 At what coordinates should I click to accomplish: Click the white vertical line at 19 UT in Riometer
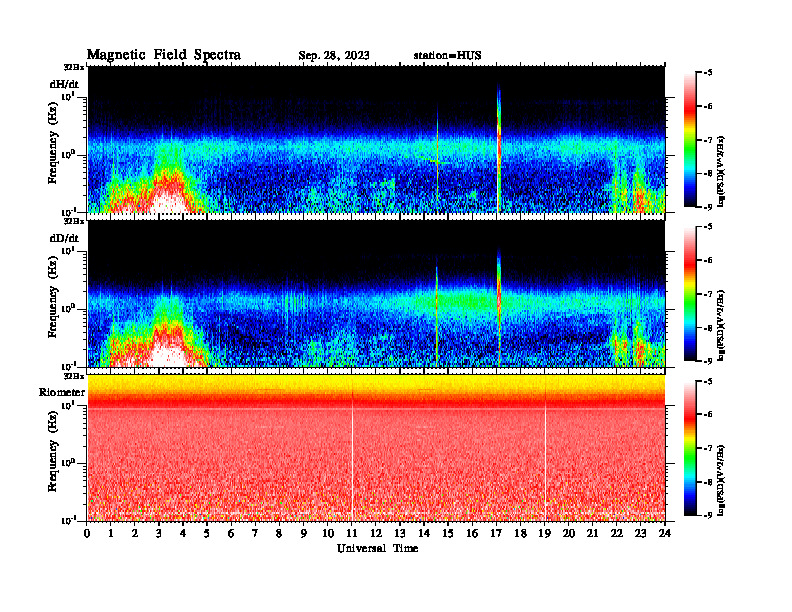click(x=545, y=460)
